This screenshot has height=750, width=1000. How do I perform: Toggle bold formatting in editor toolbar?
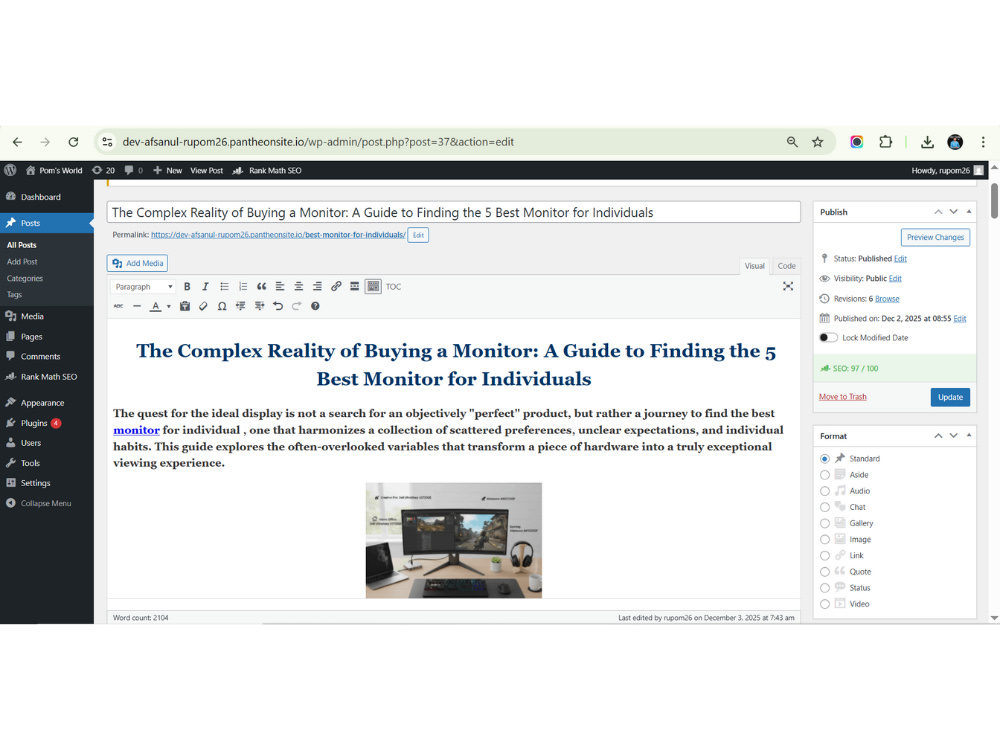pos(187,286)
